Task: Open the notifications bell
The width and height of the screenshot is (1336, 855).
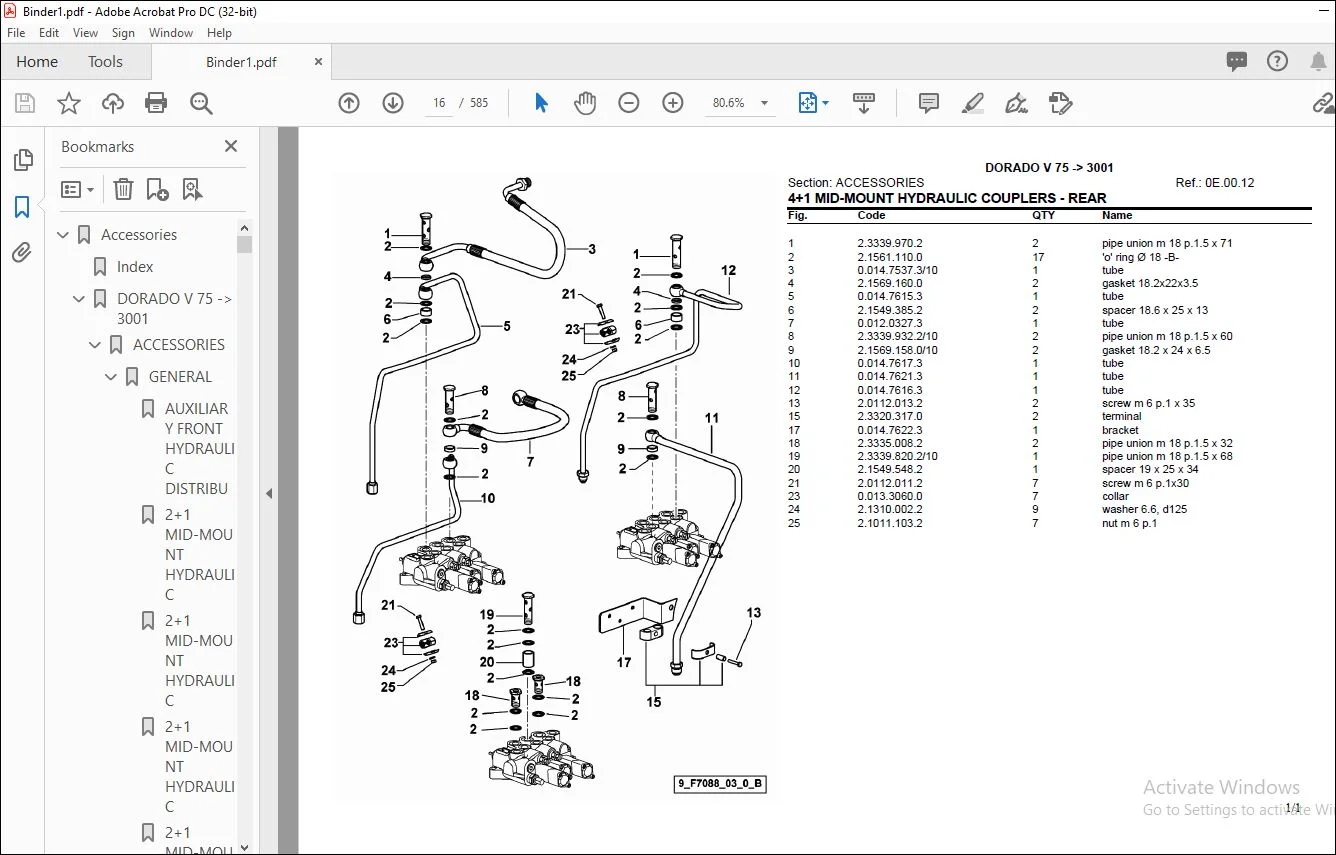Action: point(1318,61)
